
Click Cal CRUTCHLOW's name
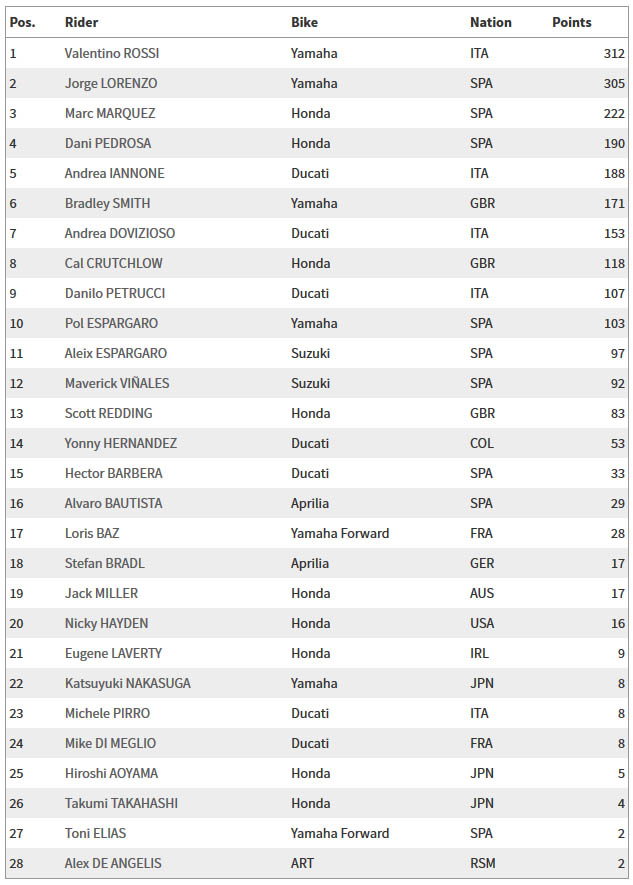click(x=113, y=263)
